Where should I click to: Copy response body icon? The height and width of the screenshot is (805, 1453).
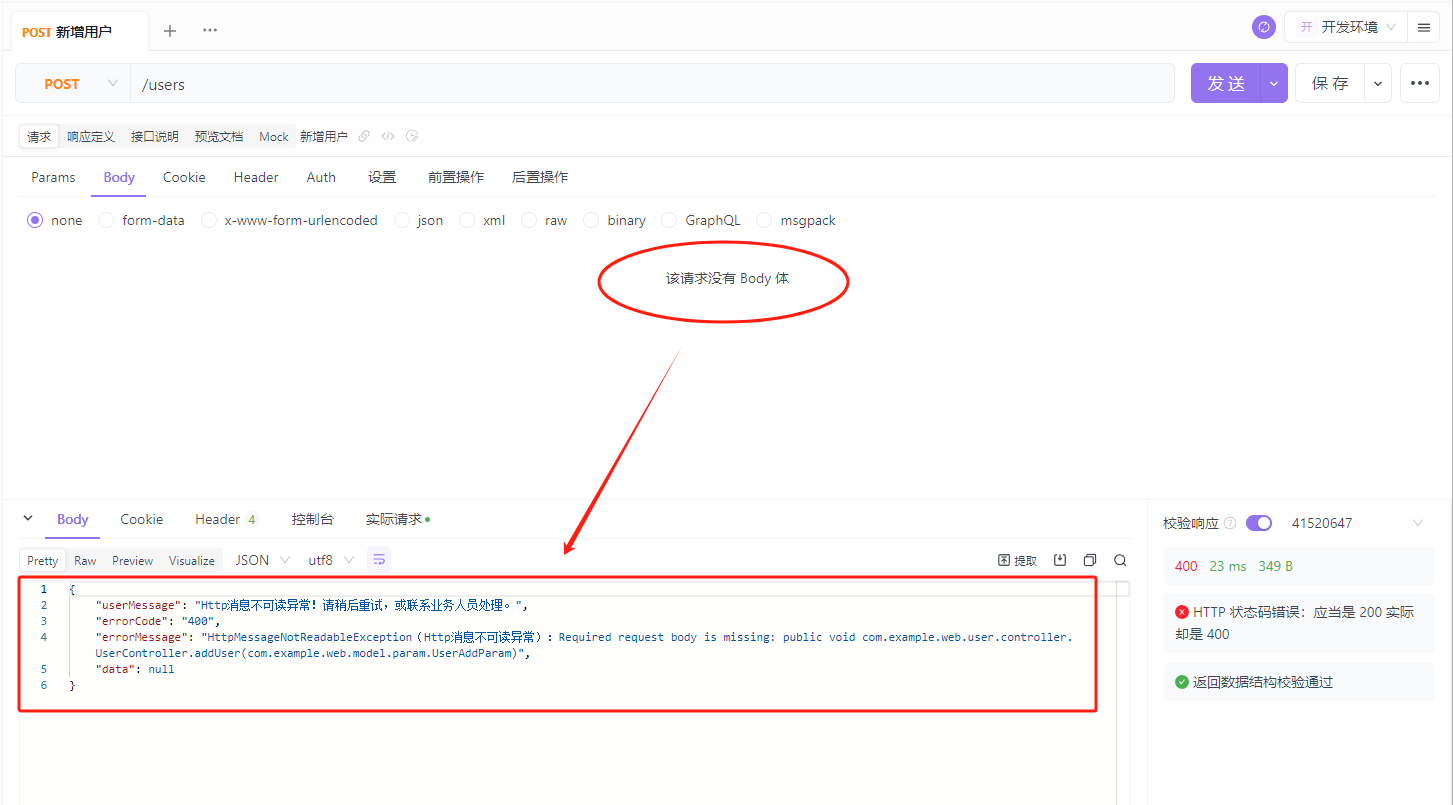pyautogui.click(x=1090, y=560)
